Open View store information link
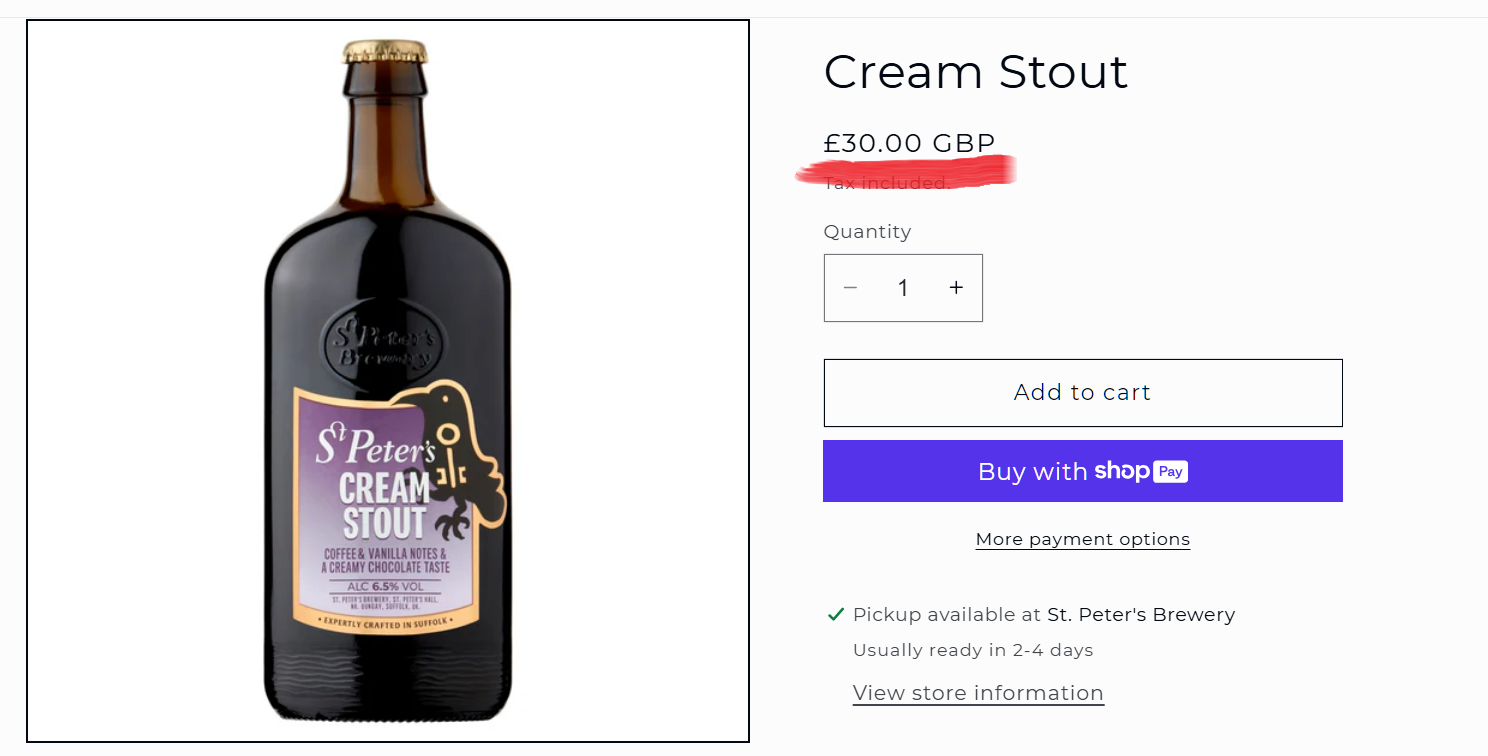1488x756 pixels. click(978, 693)
